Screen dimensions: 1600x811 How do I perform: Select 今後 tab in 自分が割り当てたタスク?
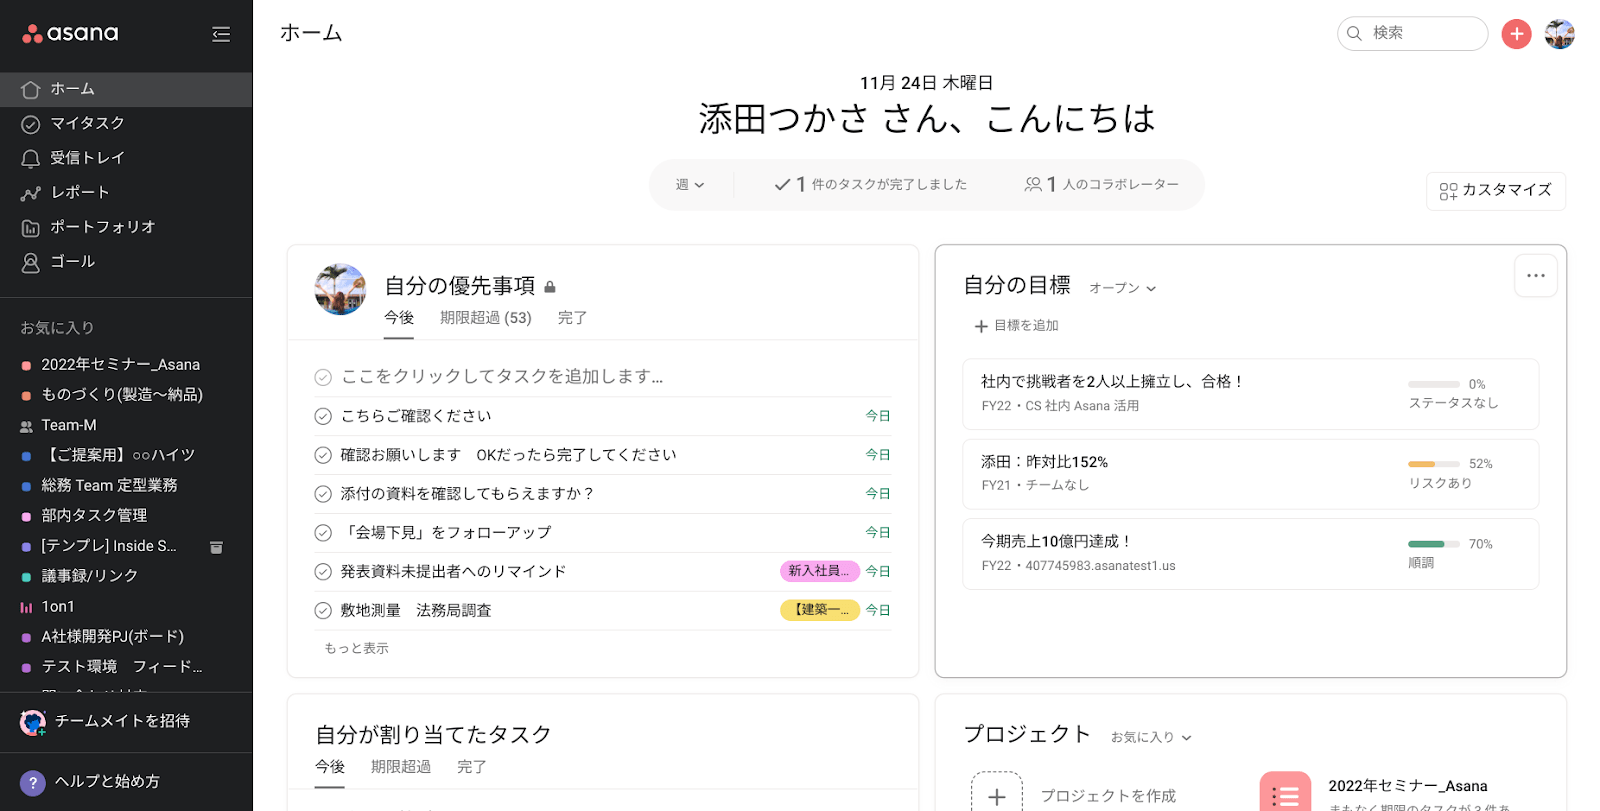click(330, 767)
